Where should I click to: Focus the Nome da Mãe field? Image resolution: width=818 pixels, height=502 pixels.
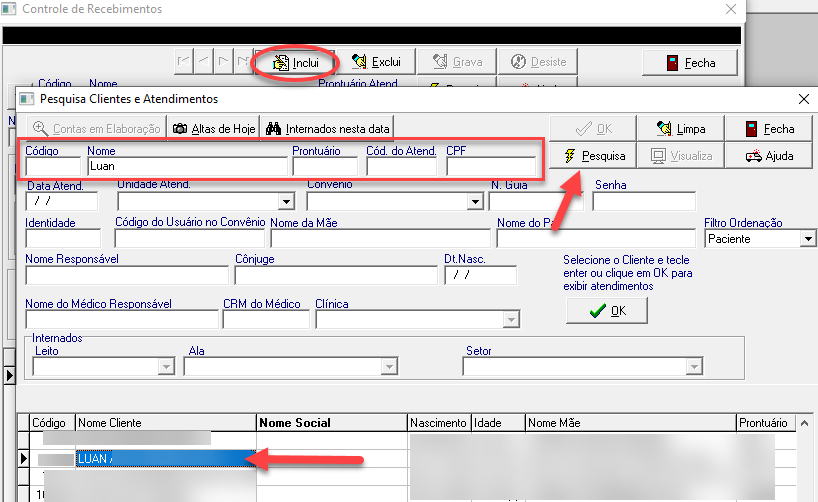tap(380, 238)
